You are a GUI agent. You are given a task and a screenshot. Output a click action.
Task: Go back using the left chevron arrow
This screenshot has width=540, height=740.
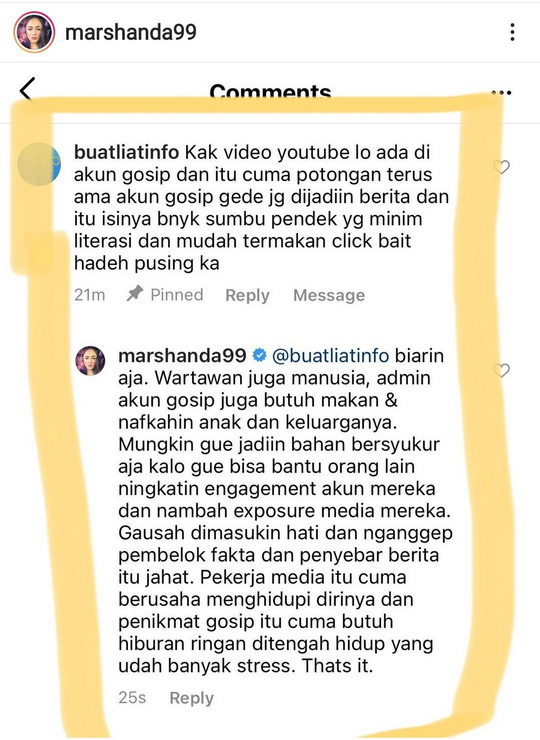[27, 89]
